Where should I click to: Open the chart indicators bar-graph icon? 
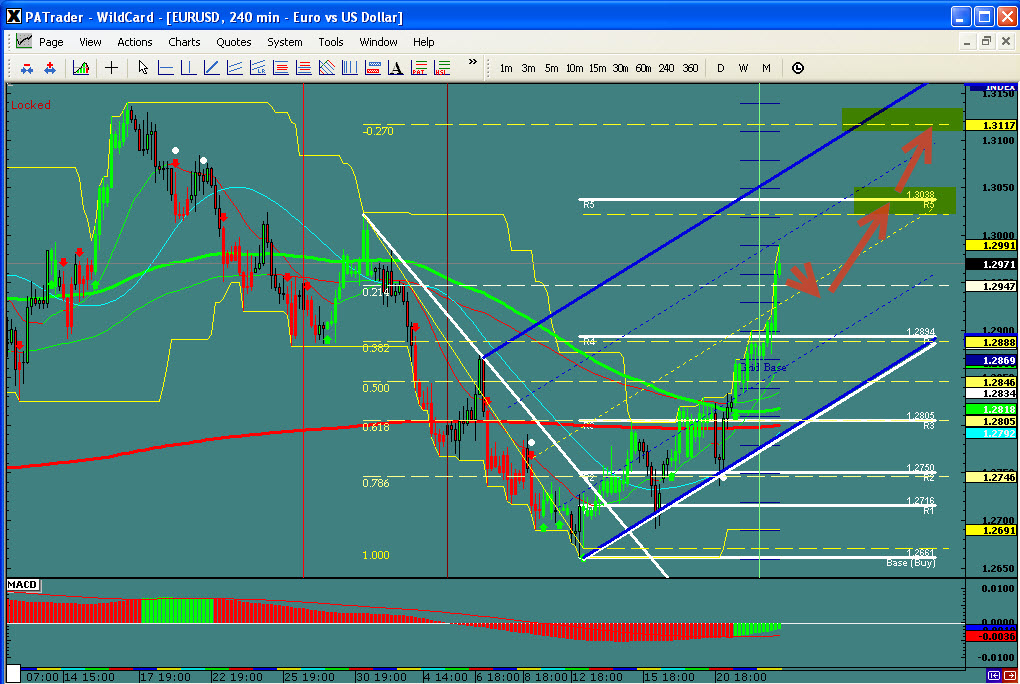tap(81, 68)
